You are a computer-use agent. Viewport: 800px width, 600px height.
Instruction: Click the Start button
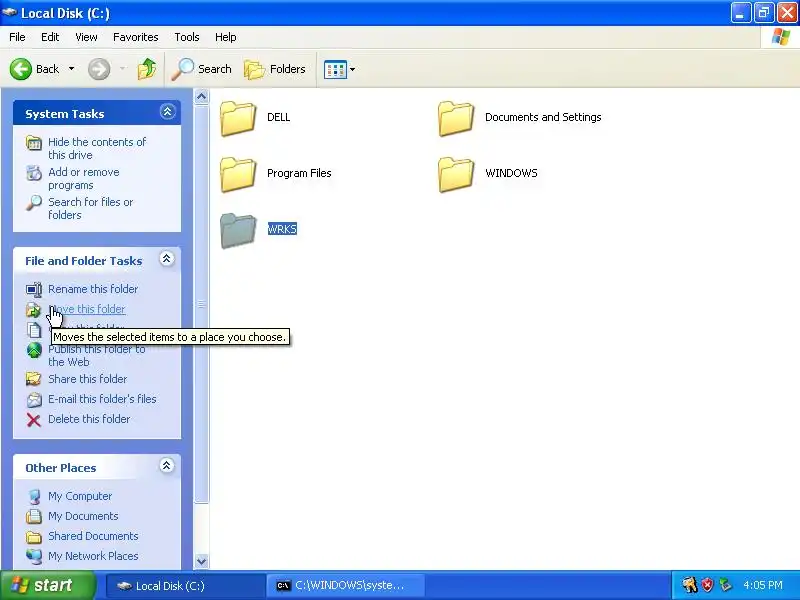tap(48, 585)
